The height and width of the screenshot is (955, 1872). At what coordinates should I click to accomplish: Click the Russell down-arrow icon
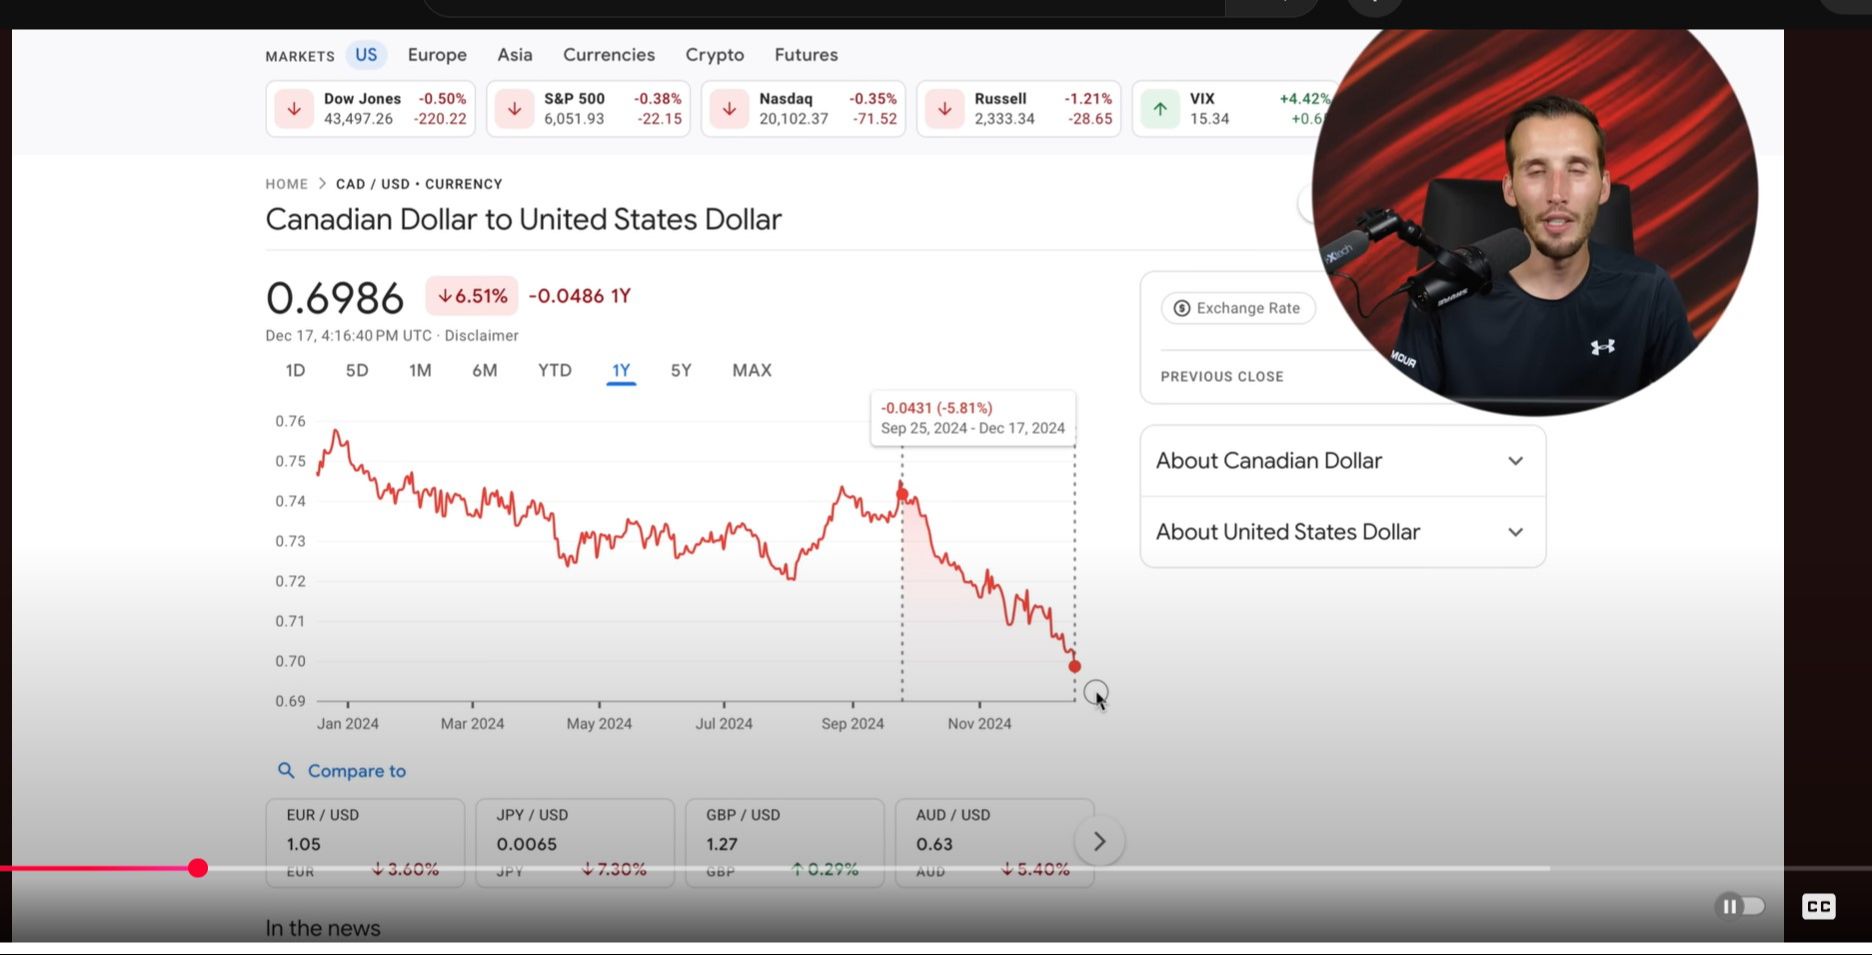(x=944, y=109)
